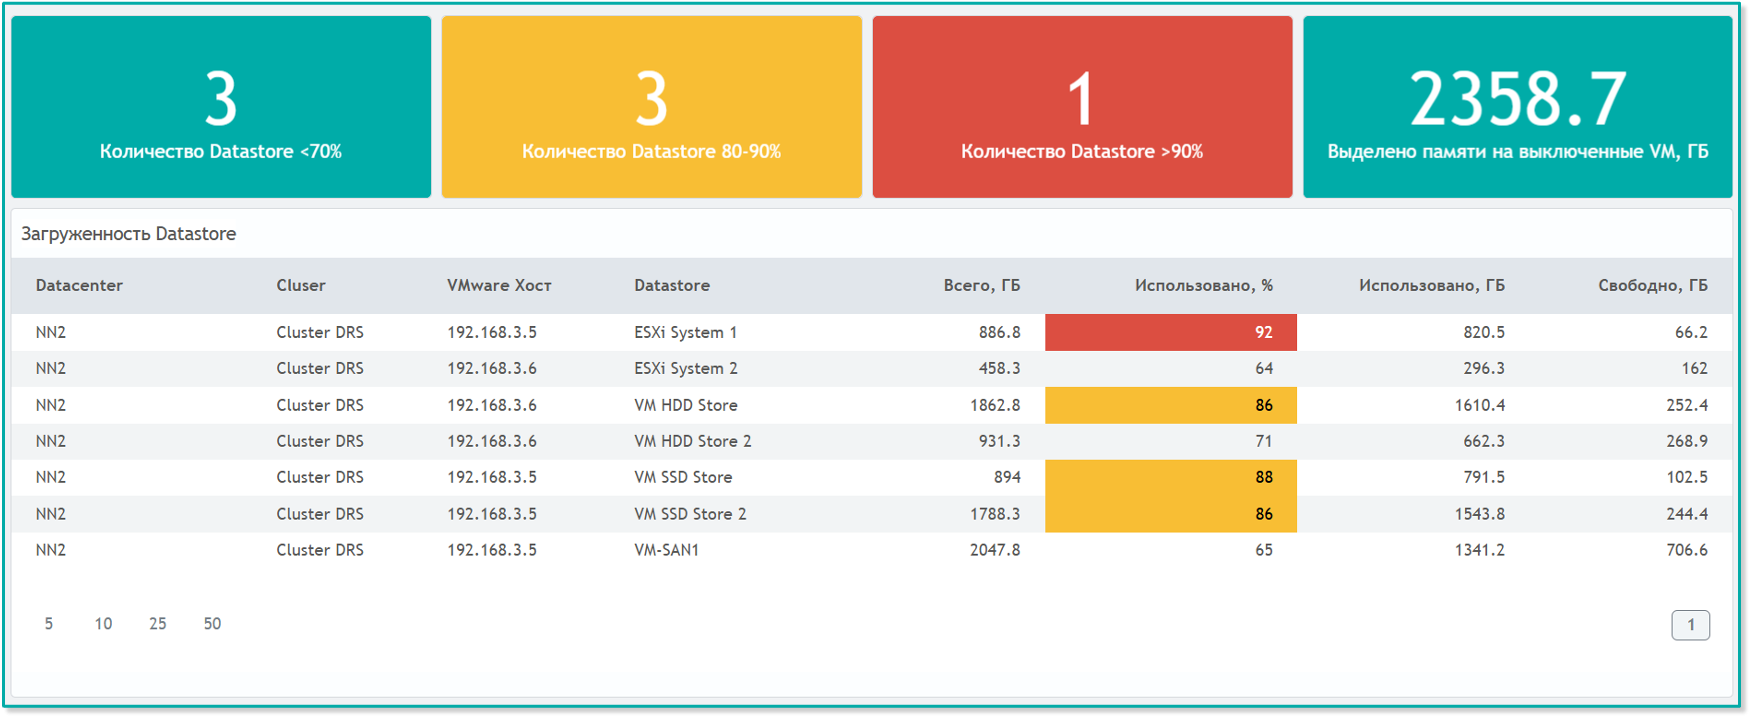Click the red 92% usage cell
The width and height of the screenshot is (1752, 718).
[x=1170, y=333]
